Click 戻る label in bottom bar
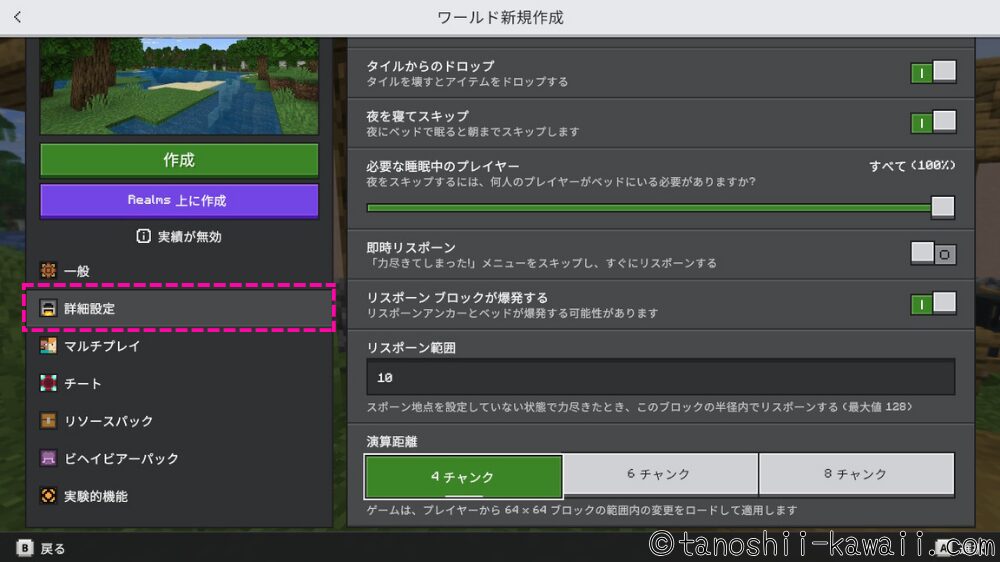 (x=52, y=549)
